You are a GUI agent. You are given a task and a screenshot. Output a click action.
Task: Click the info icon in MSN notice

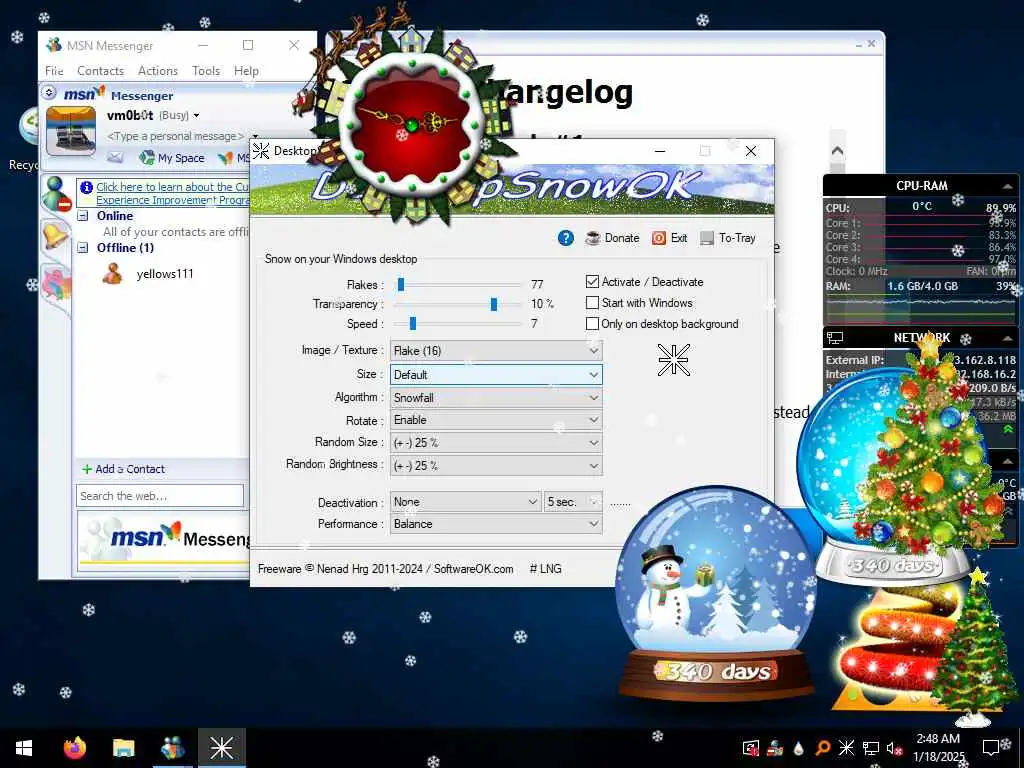click(x=86, y=187)
